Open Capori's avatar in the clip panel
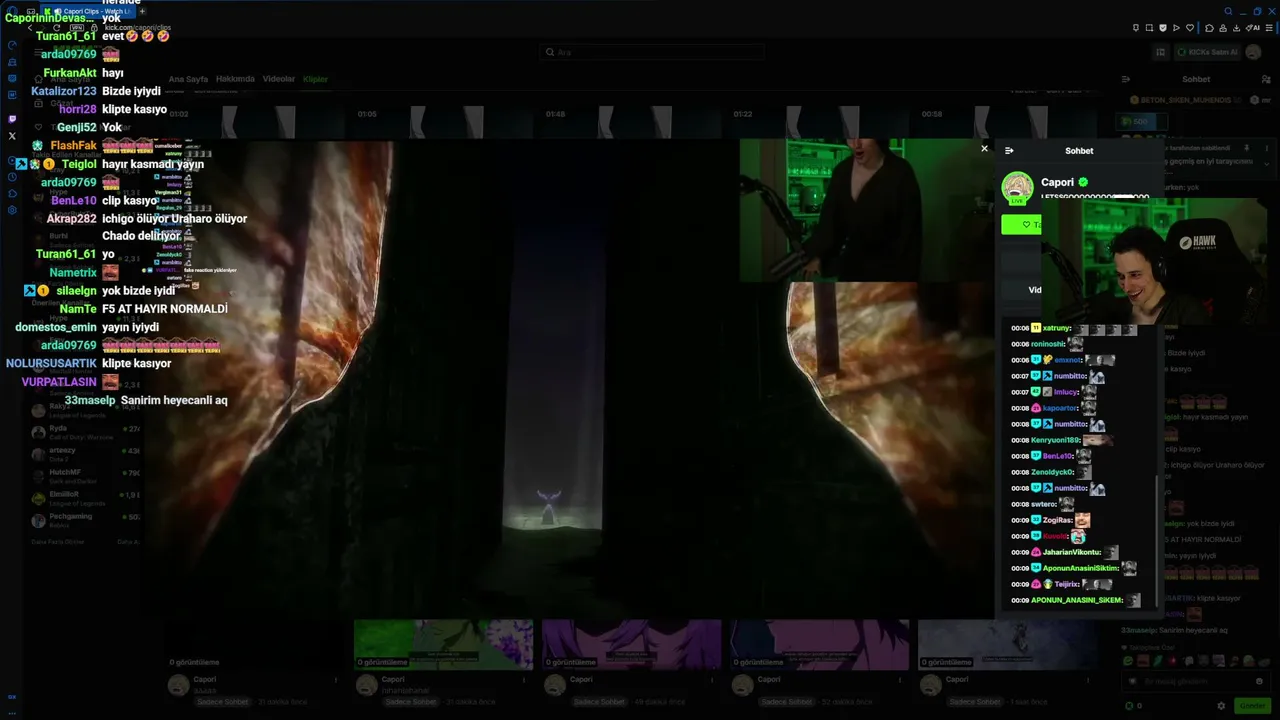1280x720 pixels. (1018, 188)
